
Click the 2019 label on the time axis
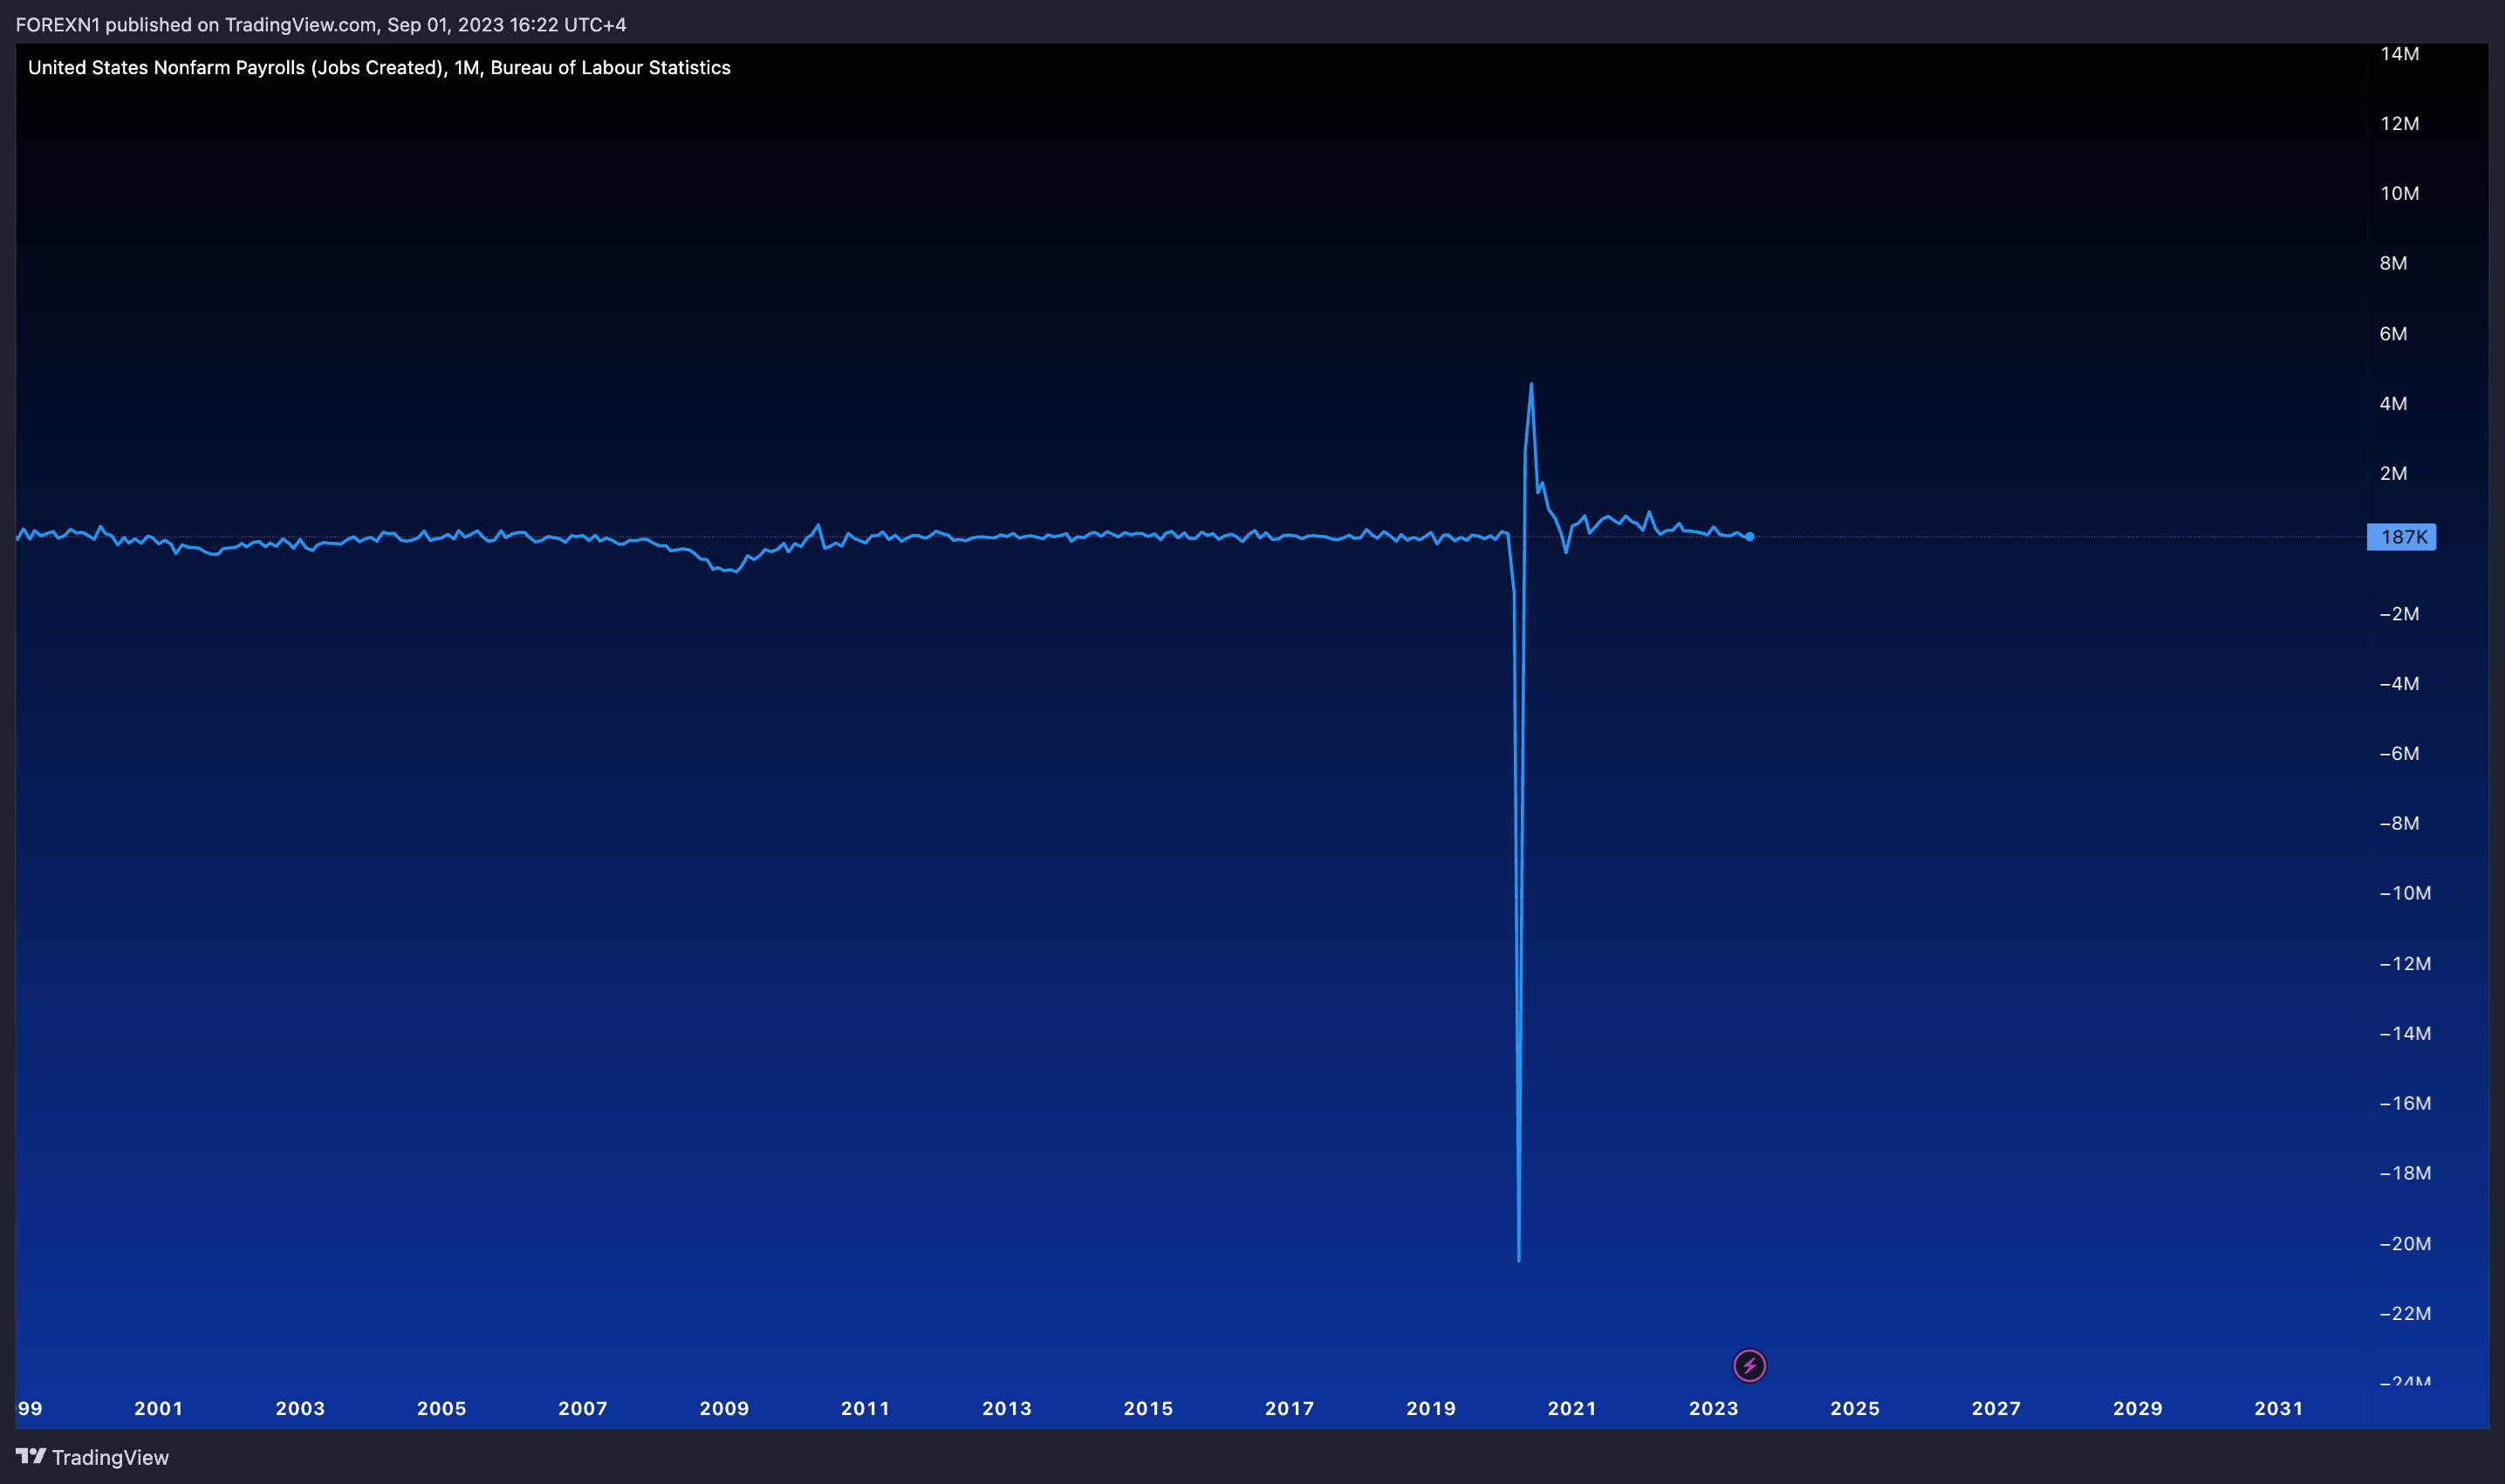tap(1431, 1408)
